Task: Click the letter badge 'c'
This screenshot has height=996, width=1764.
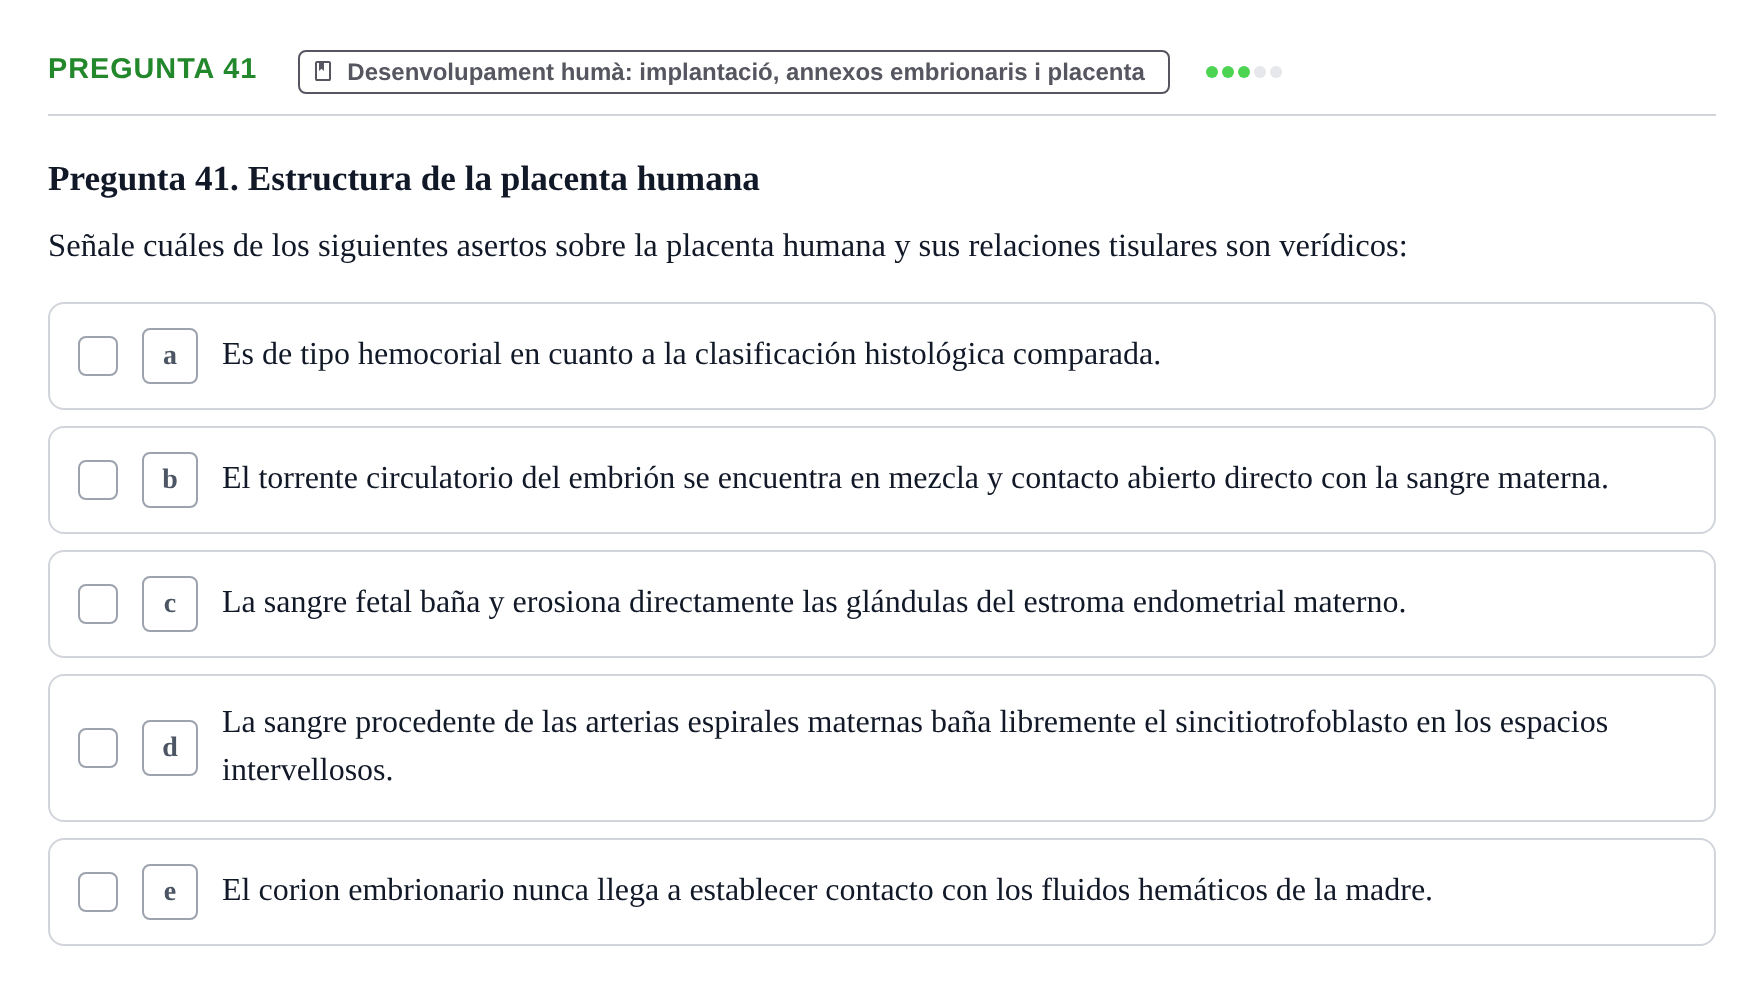Action: [x=170, y=604]
